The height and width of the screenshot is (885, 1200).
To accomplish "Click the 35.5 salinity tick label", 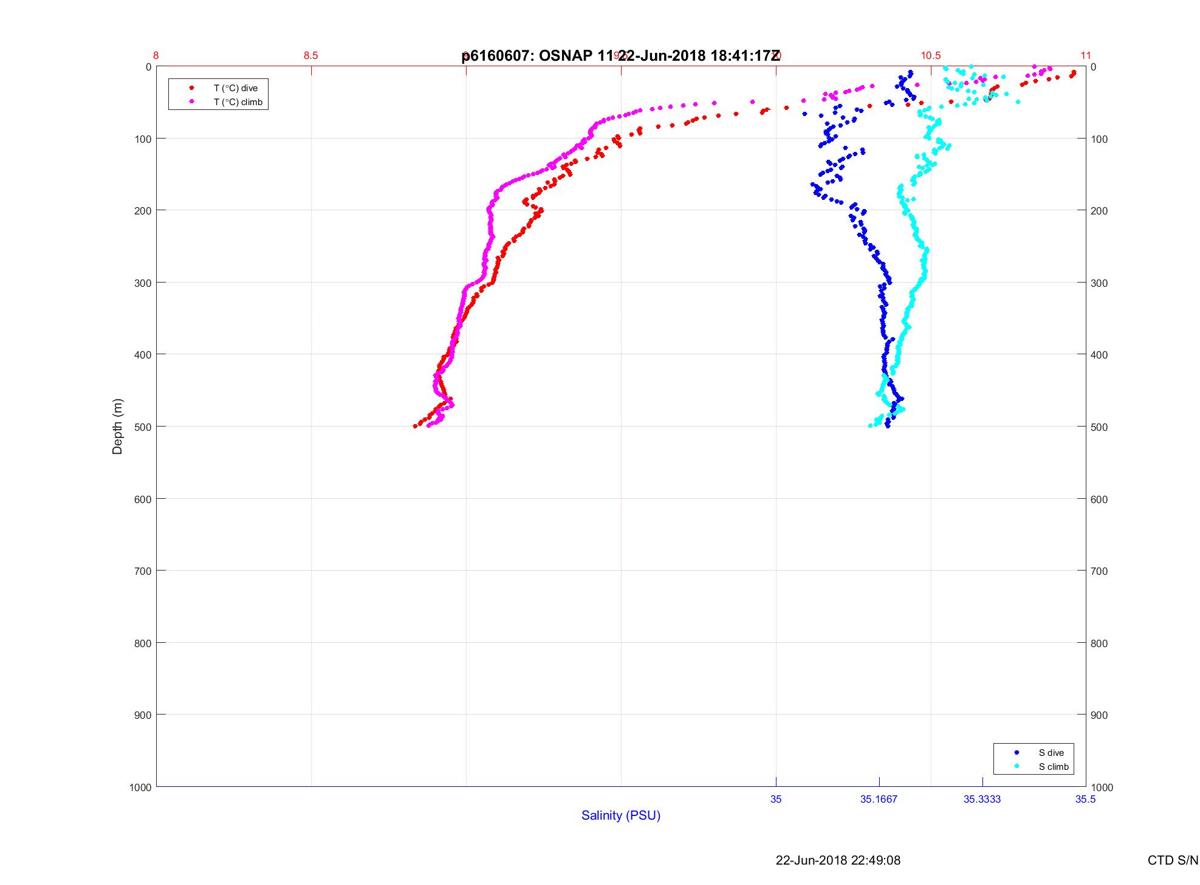I will coord(1084,799).
